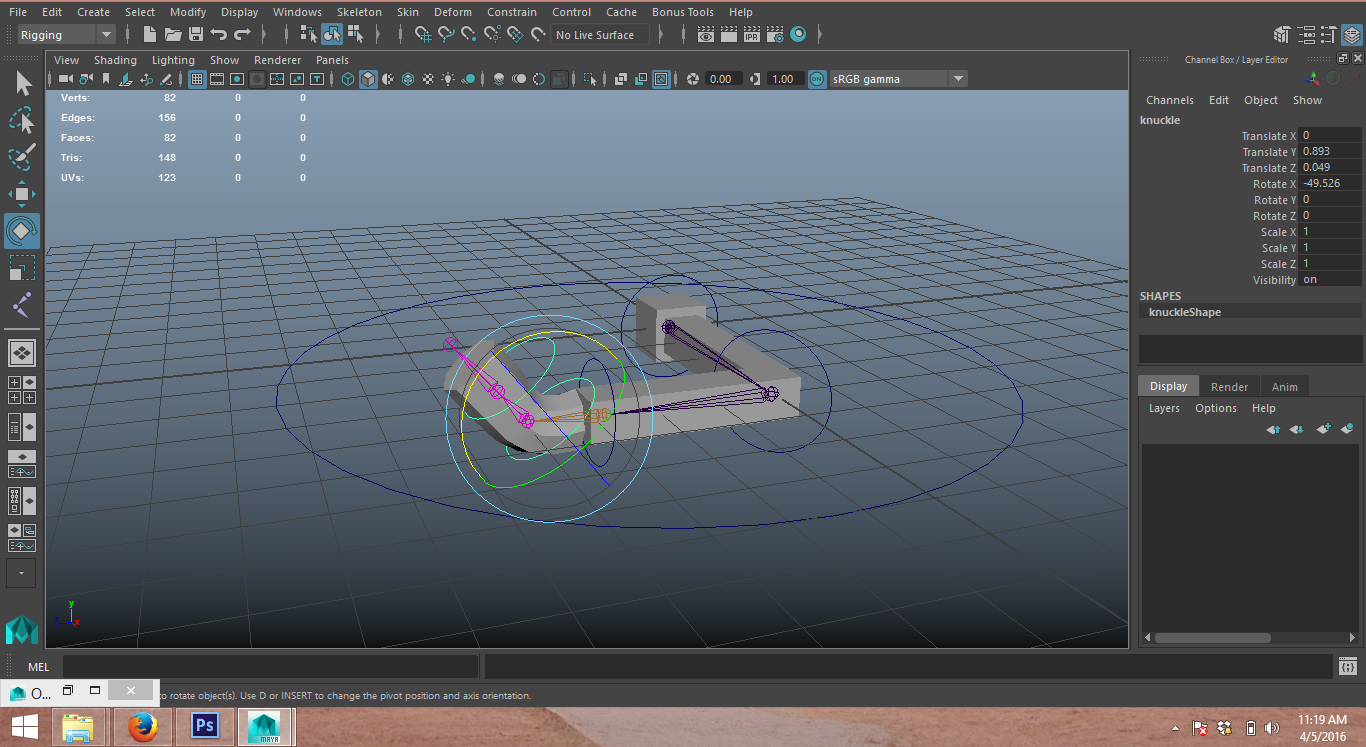Toggle use all lights
Viewport: 1366px width, 747px height.
(x=448, y=79)
